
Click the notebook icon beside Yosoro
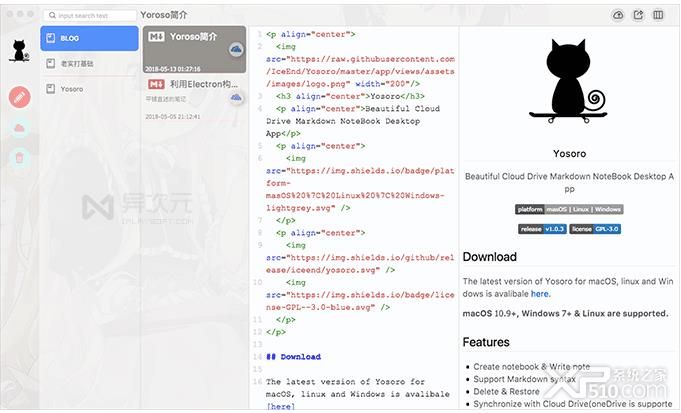pos(51,89)
